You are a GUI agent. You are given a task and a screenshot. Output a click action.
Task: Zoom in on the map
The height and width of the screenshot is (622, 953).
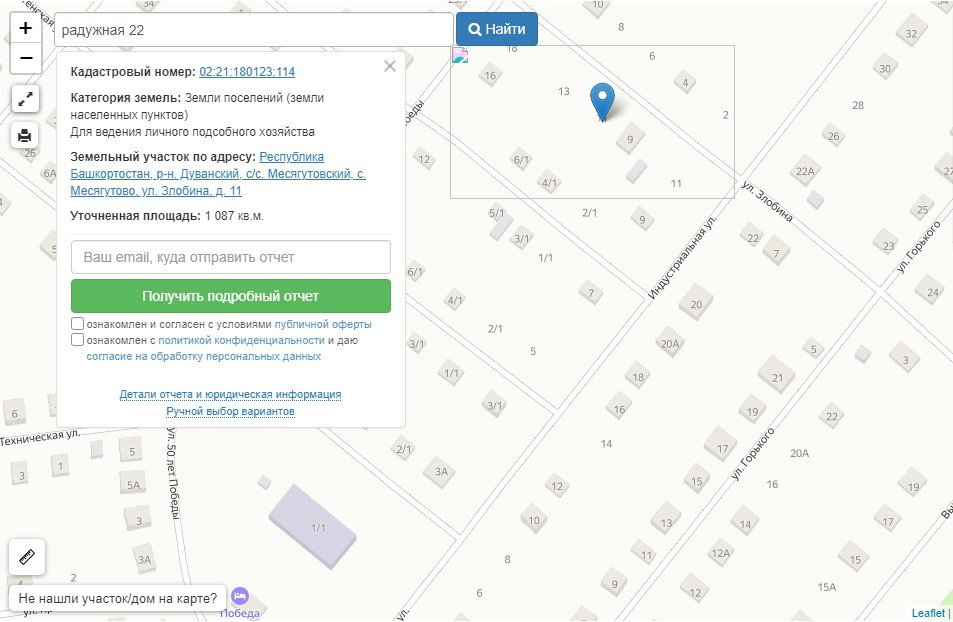click(26, 28)
